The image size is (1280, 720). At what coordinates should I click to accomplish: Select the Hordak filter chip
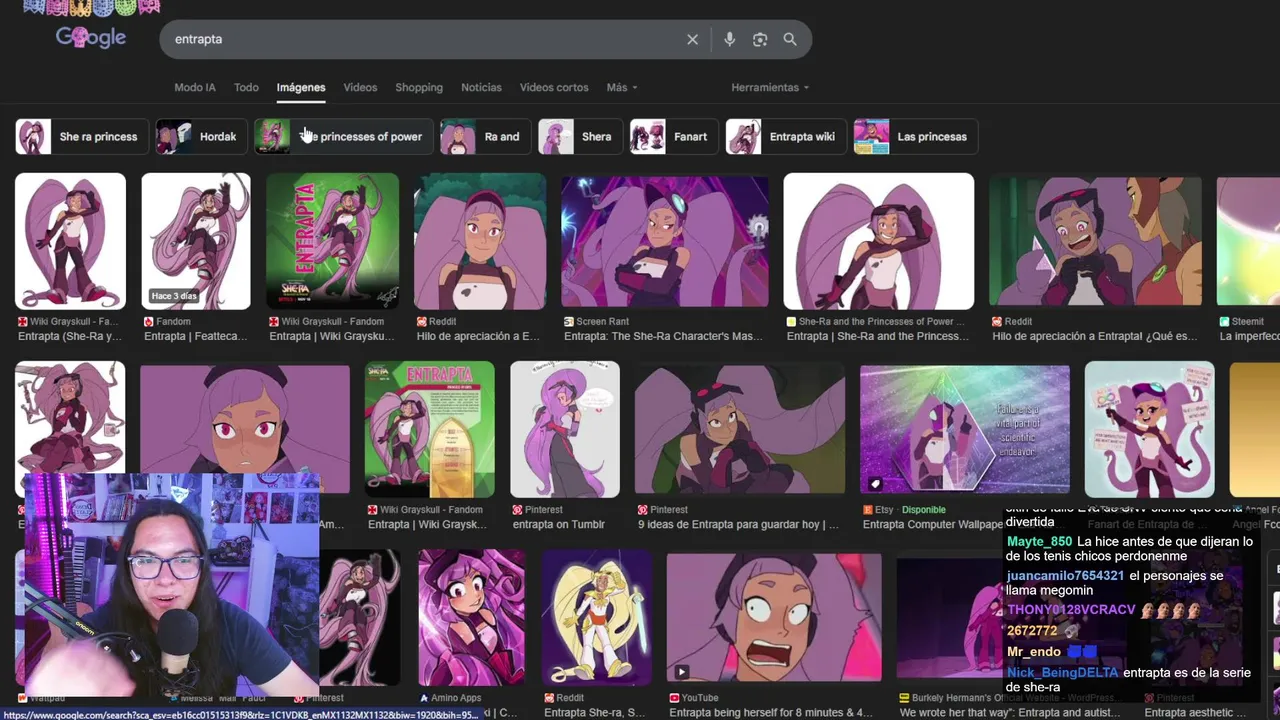pos(201,136)
